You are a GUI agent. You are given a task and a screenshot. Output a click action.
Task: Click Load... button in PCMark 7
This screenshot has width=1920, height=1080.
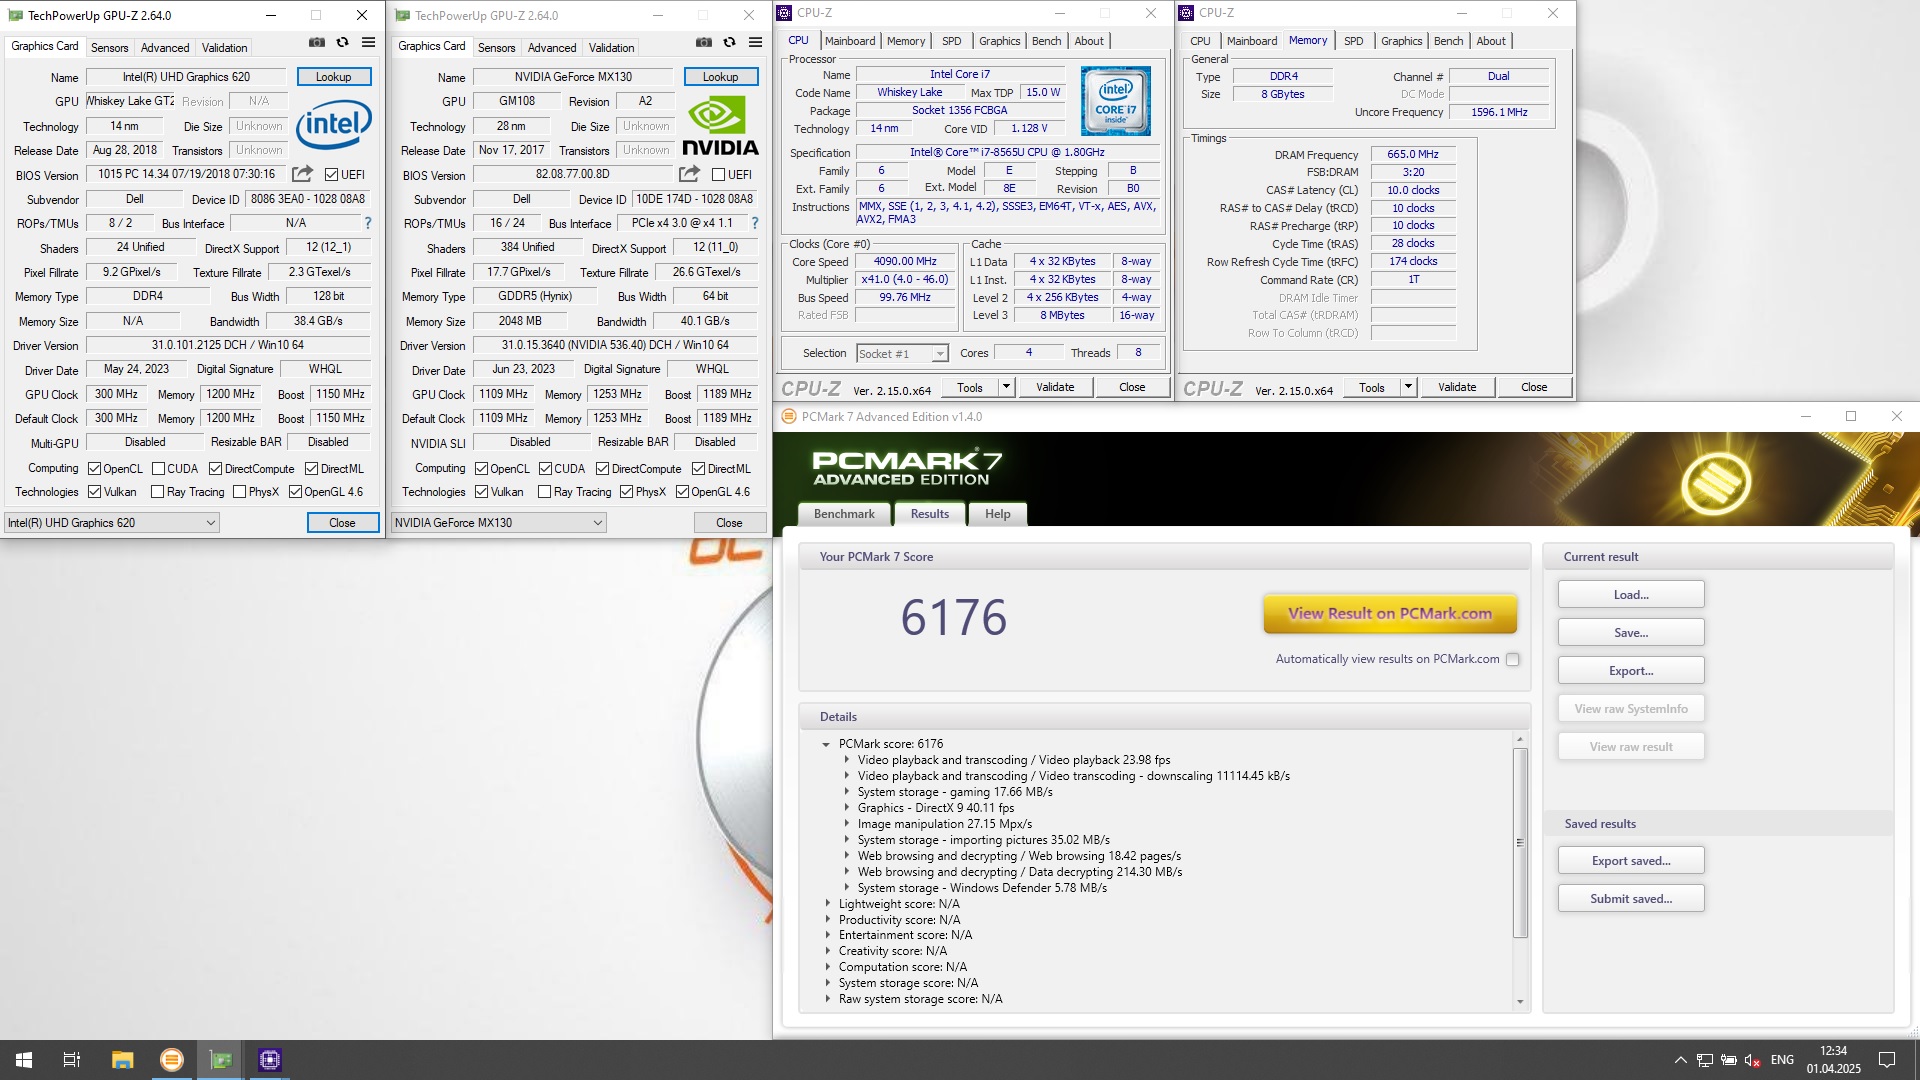(x=1631, y=595)
